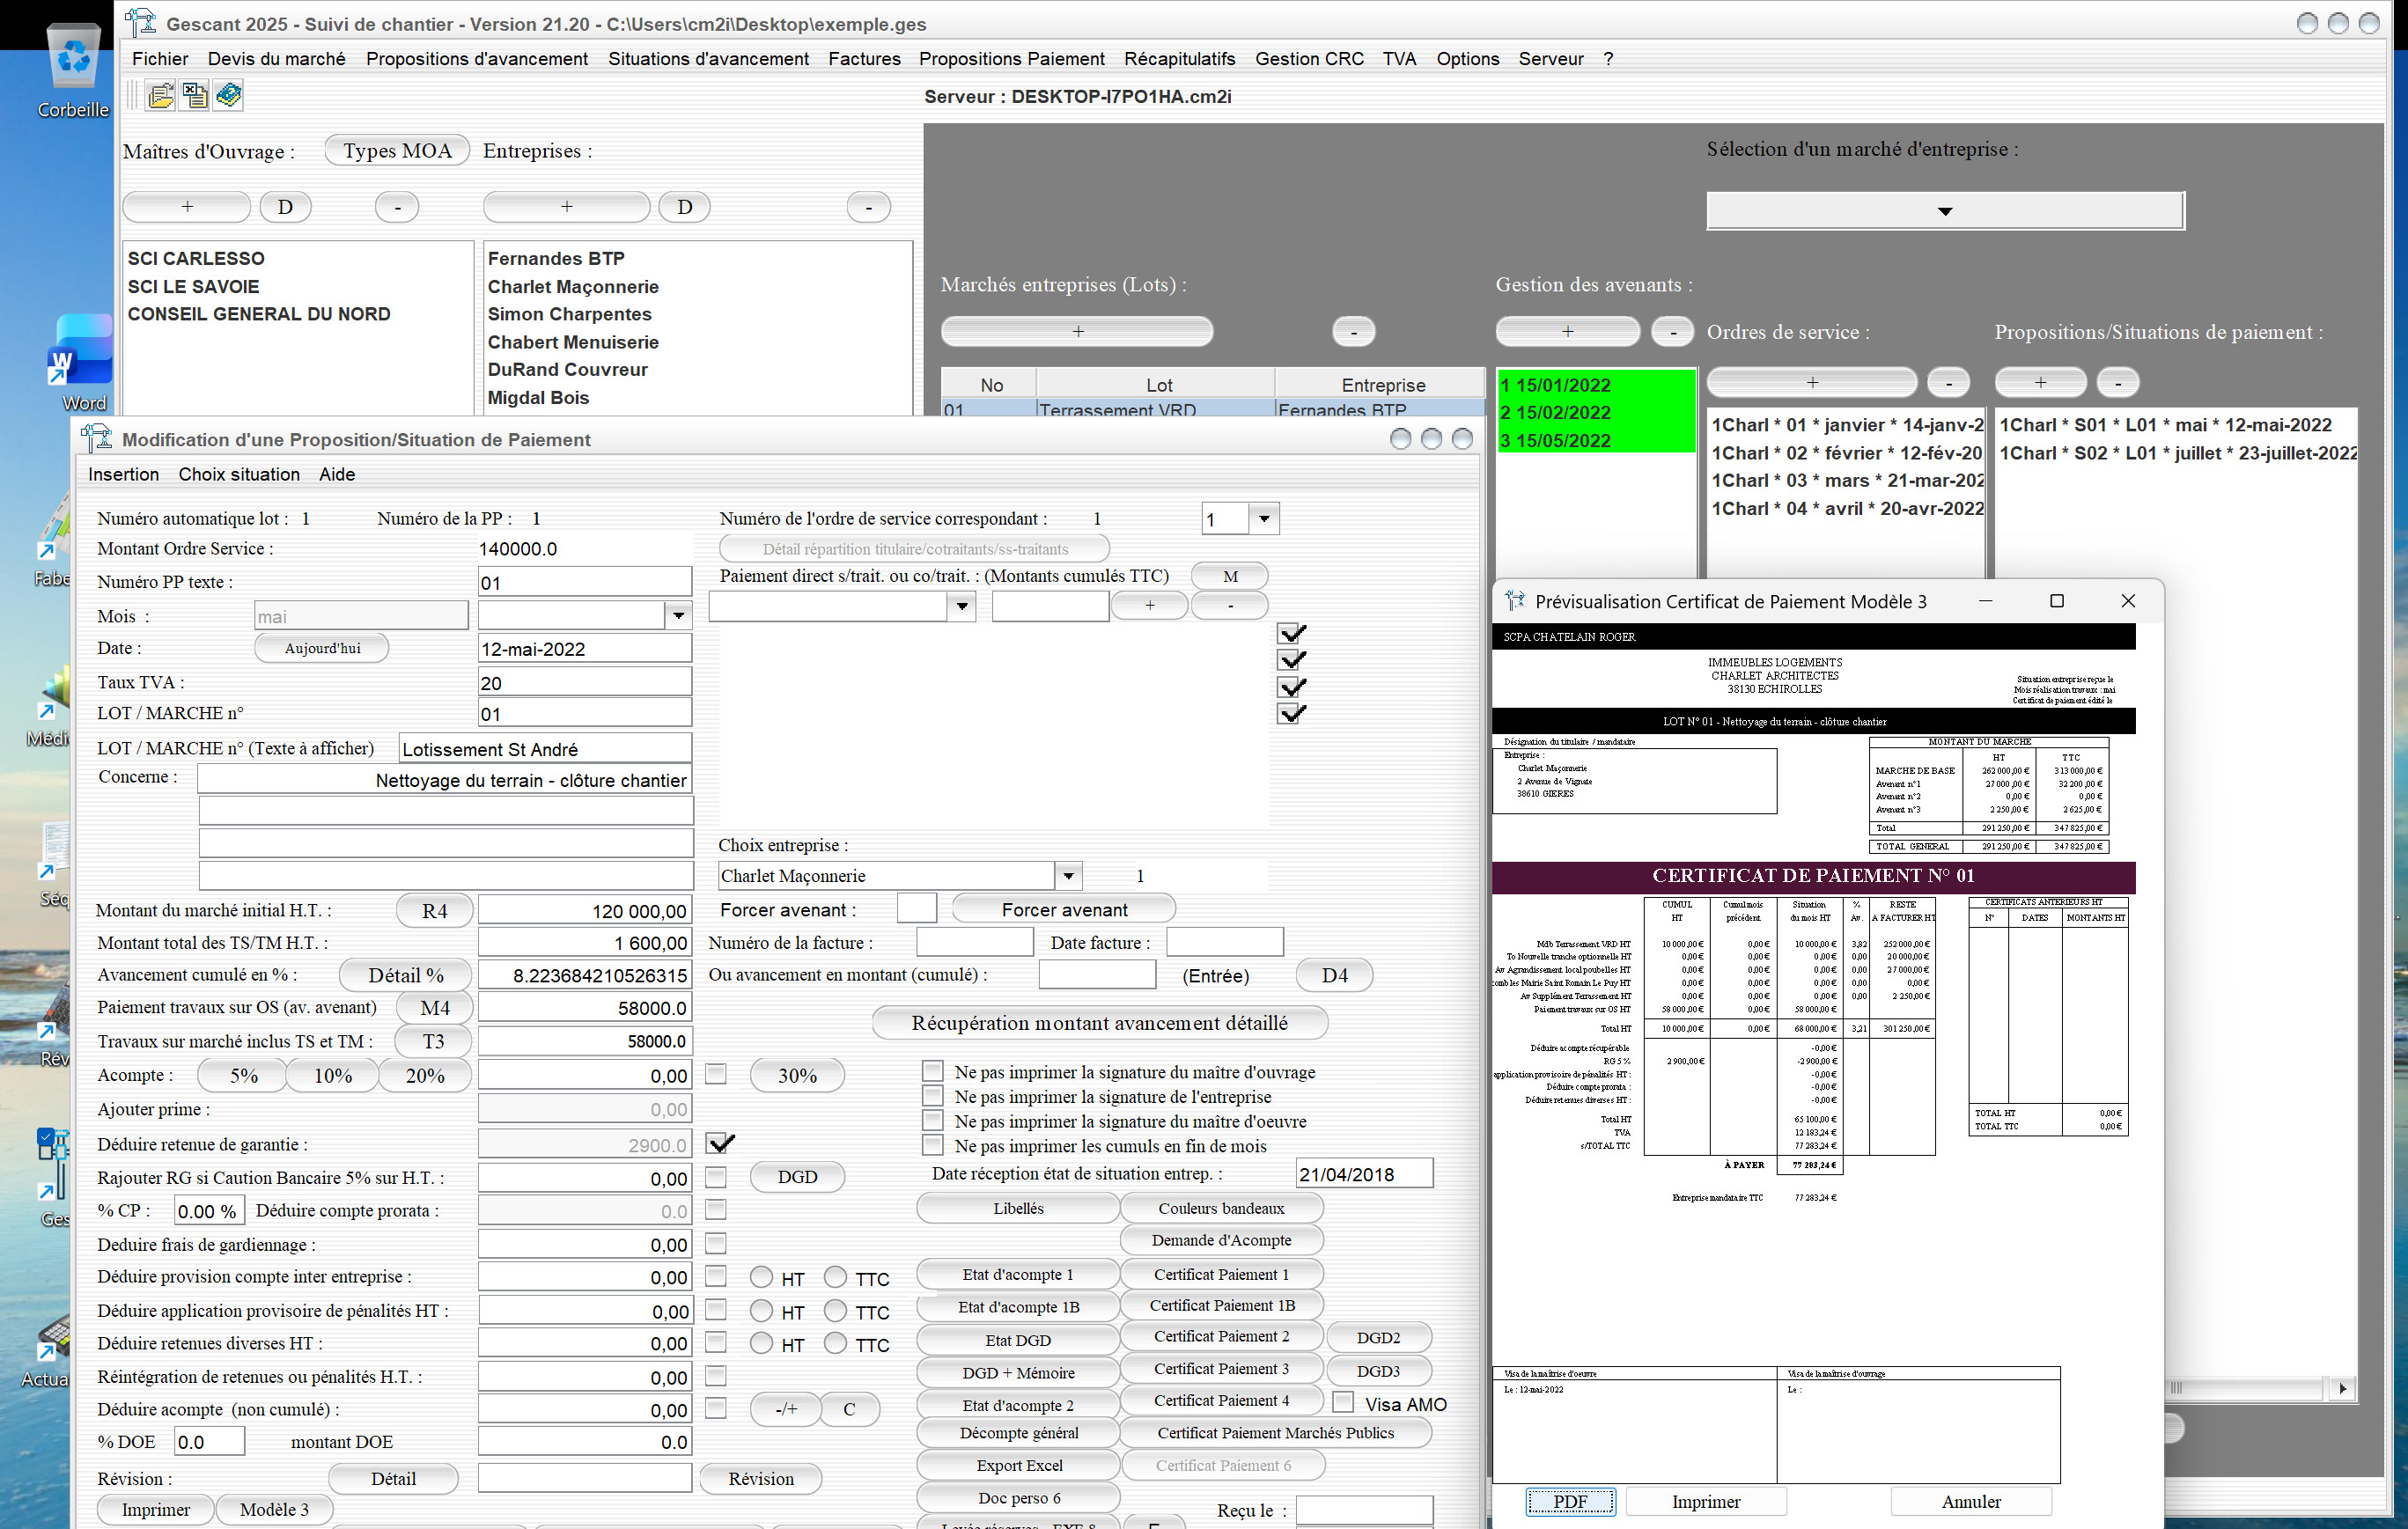Viewport: 2408px width, 1529px height.
Task: Tick the checkbox next to Acompte amount
Action: [716, 1074]
